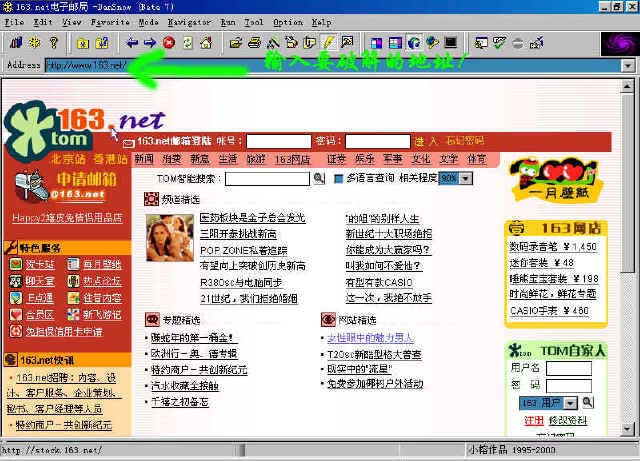Click in the TOM智能搜索 search box
The width and height of the screenshot is (640, 461).
pyautogui.click(x=267, y=178)
